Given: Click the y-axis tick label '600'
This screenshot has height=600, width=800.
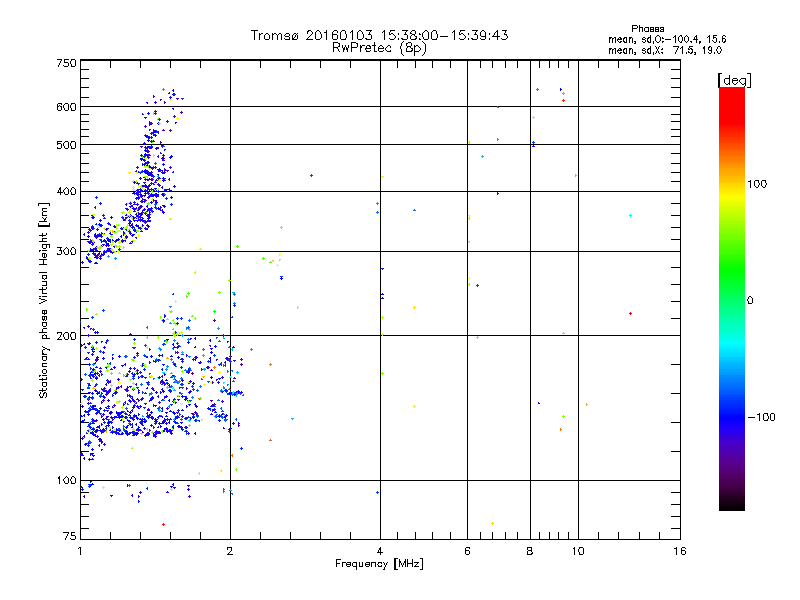Looking at the screenshot, I should coord(66,107).
